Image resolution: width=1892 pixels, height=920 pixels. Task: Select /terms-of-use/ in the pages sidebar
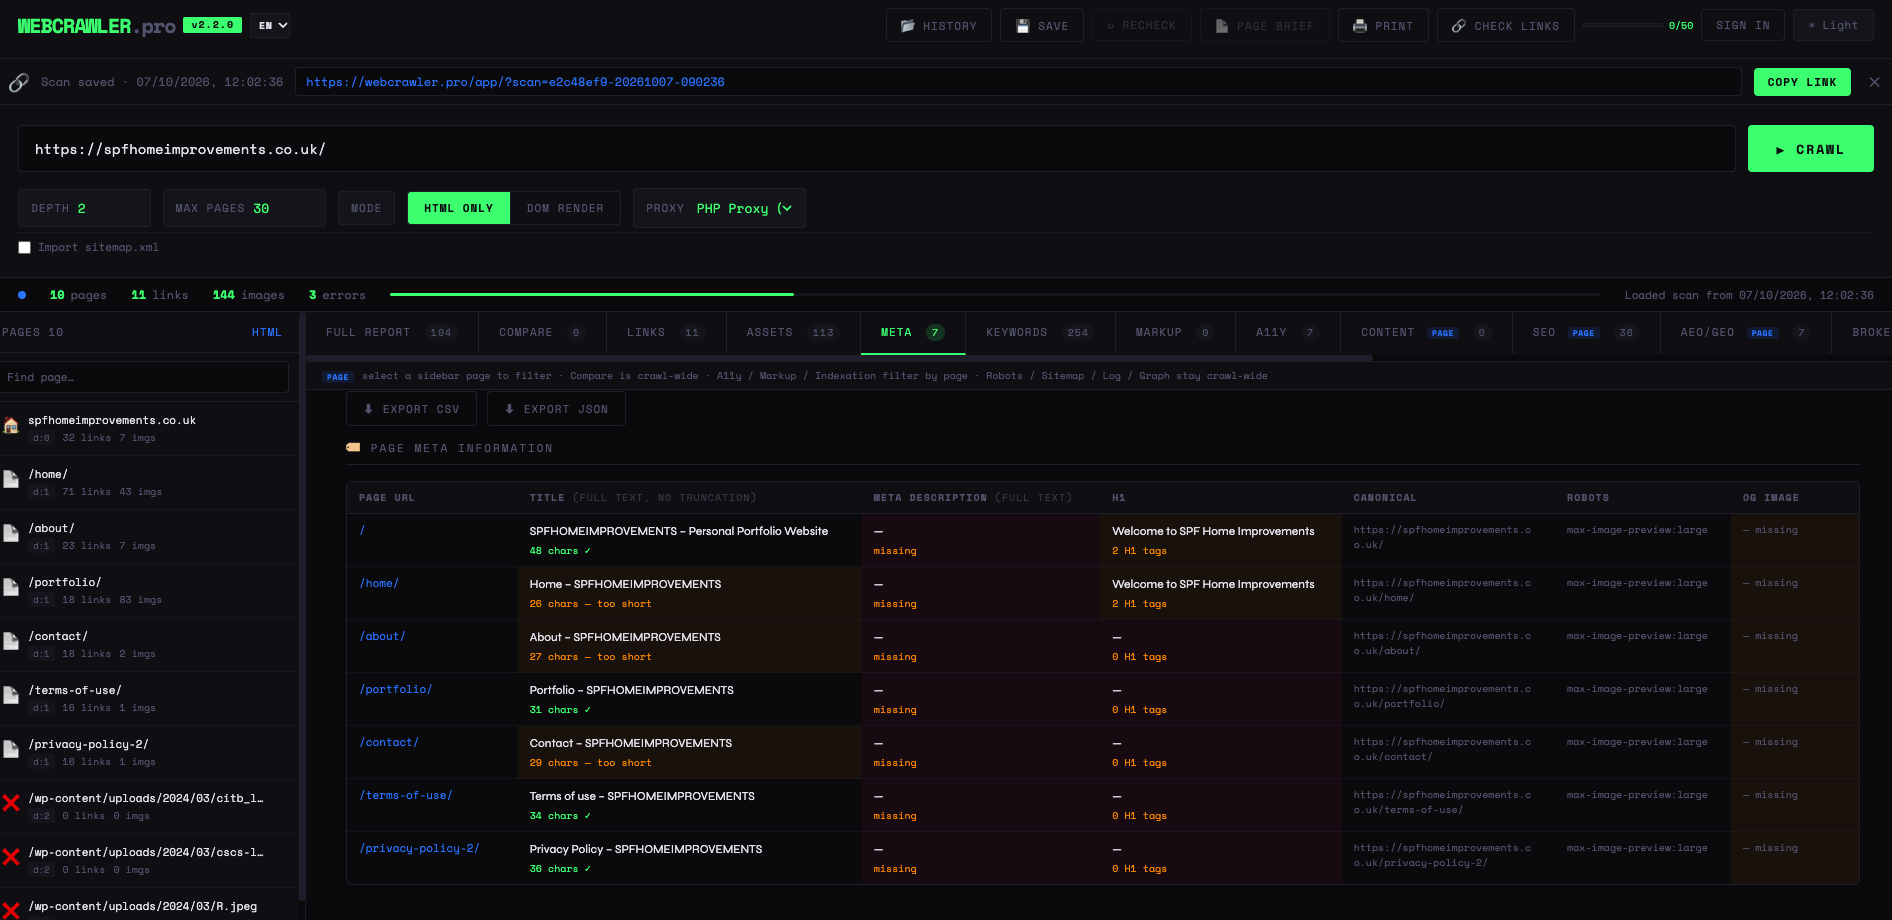tap(150, 698)
